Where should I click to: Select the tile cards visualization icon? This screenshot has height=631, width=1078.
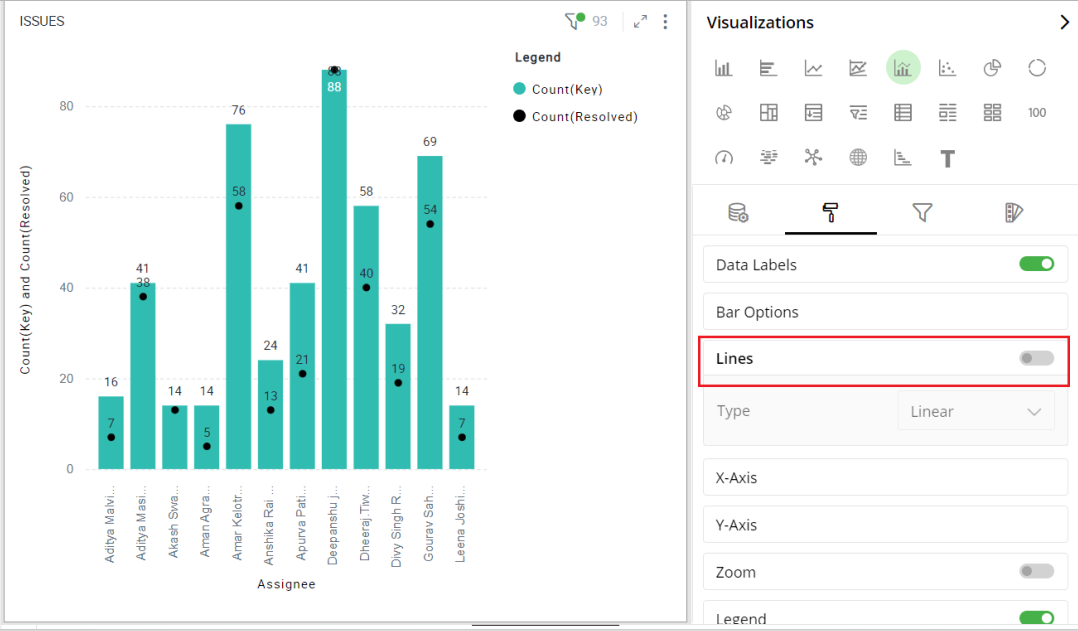pyautogui.click(x=992, y=113)
